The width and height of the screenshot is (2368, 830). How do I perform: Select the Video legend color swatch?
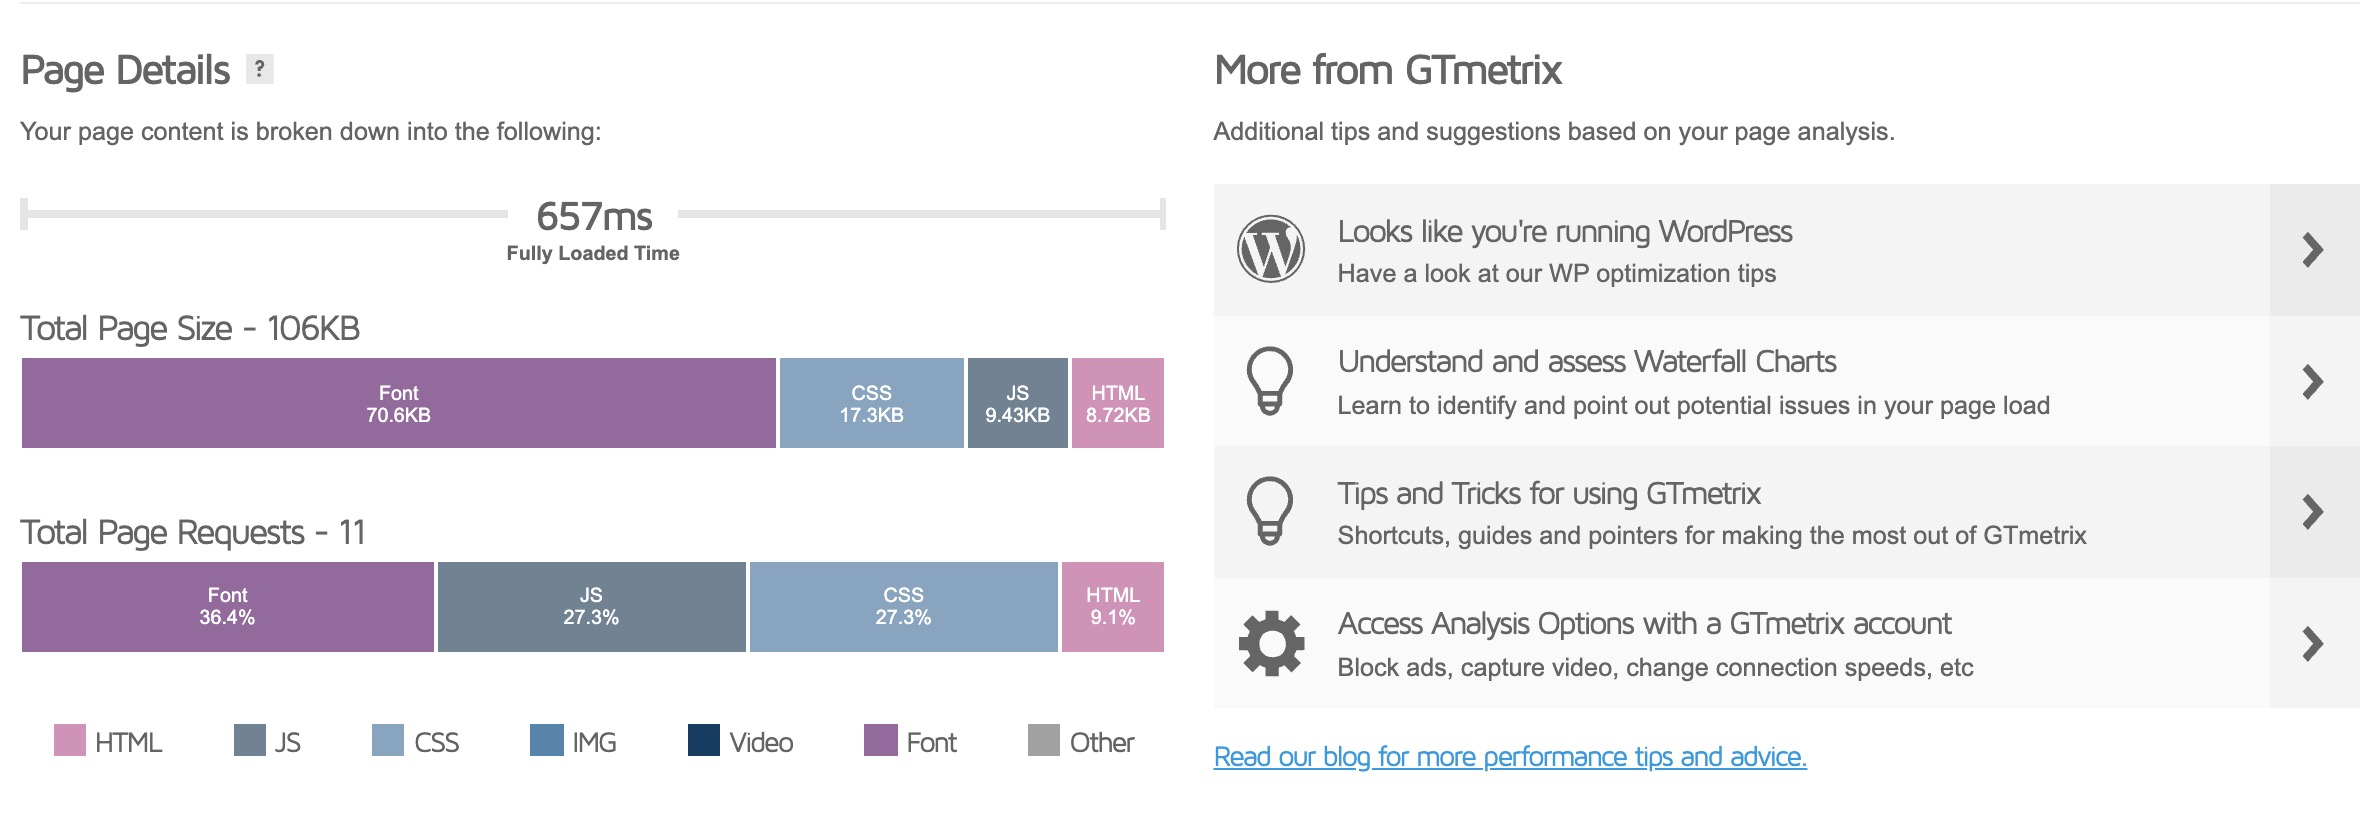704,741
